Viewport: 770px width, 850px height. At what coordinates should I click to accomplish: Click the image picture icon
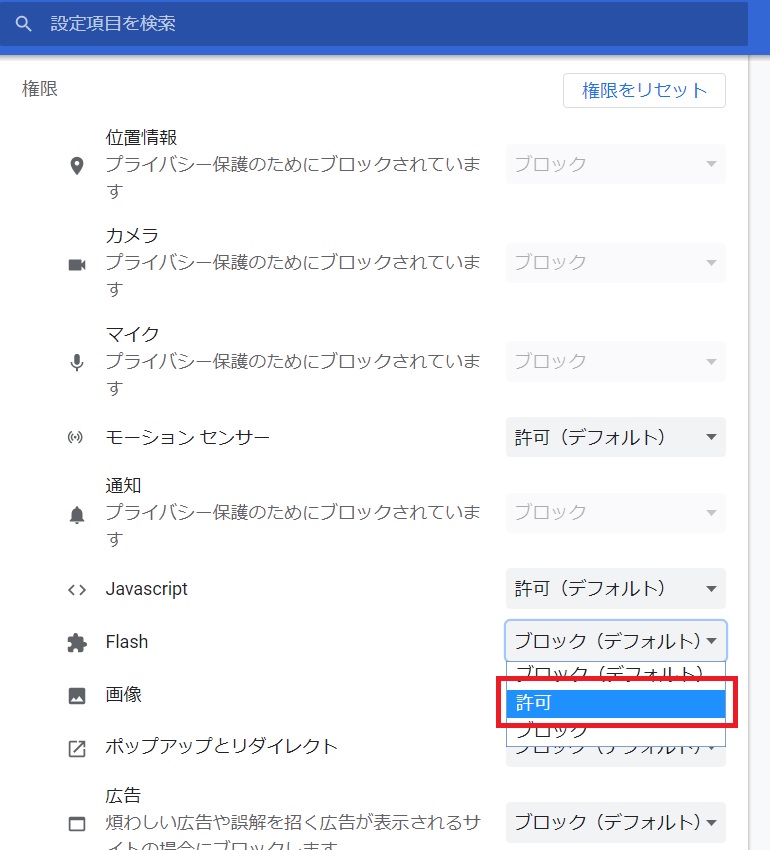click(x=77, y=696)
